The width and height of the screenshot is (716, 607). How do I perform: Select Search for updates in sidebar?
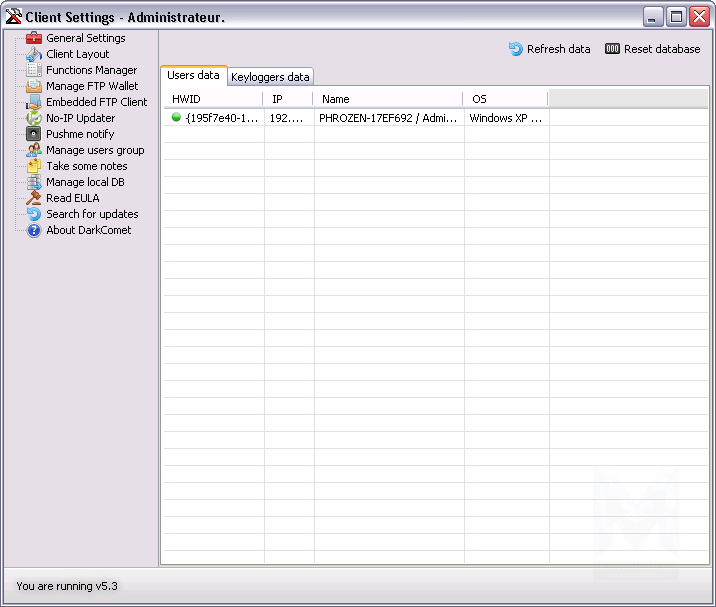pyautogui.click(x=92, y=214)
